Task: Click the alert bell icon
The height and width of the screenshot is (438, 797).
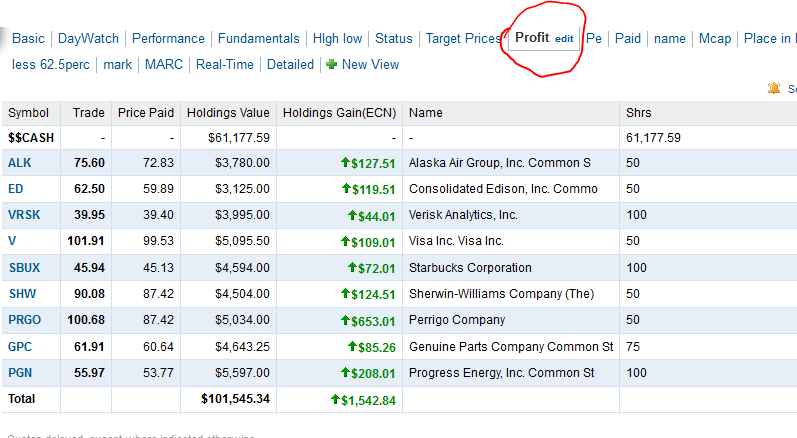Action: point(774,88)
